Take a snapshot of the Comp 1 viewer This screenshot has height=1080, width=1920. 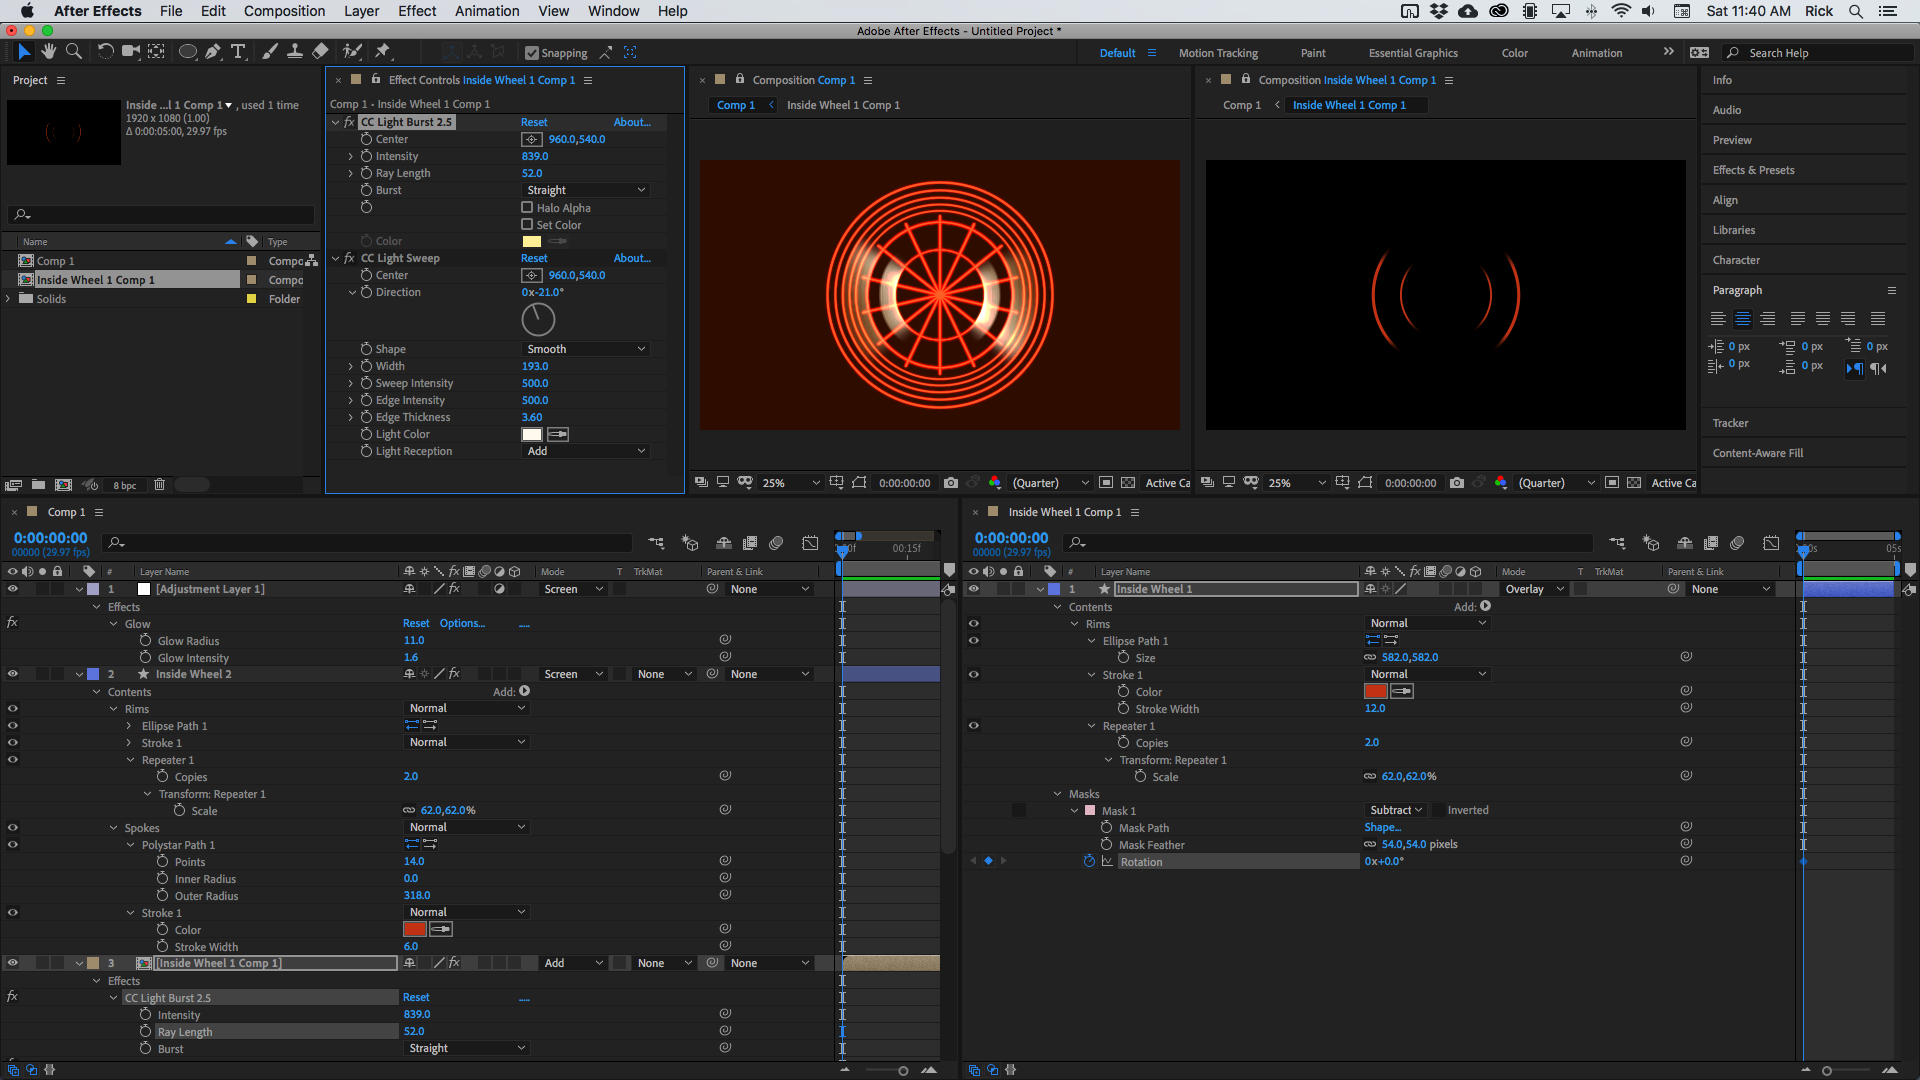pos(951,482)
